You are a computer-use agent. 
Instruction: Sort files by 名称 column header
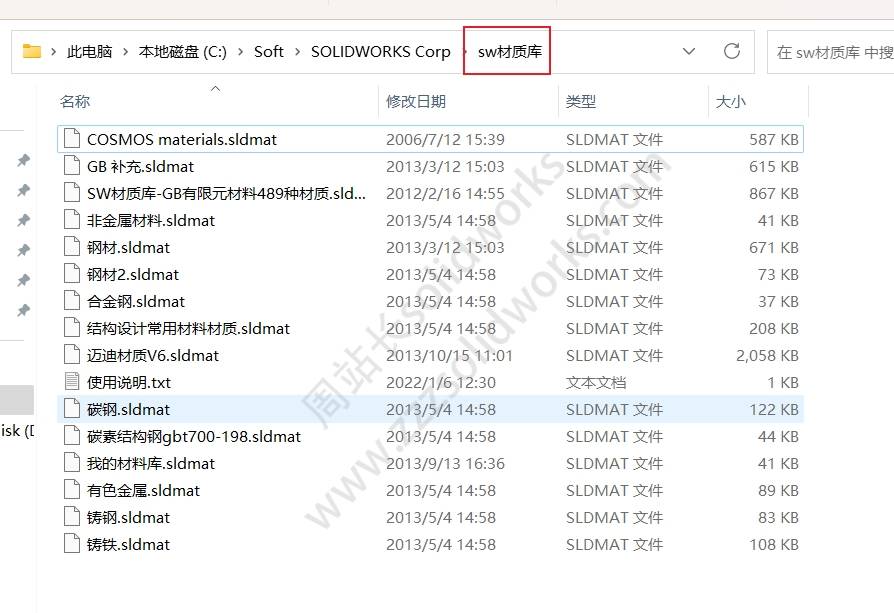click(x=75, y=101)
